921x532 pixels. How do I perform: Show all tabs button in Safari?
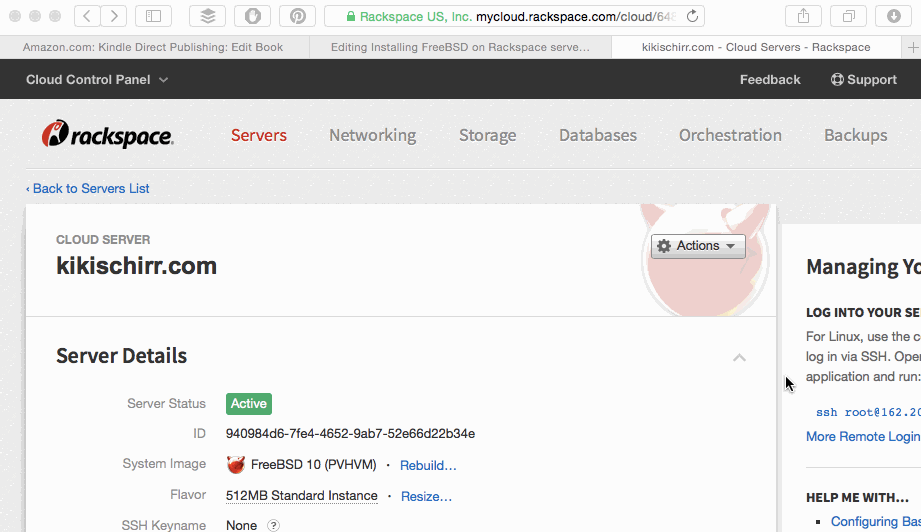pyautogui.click(x=849, y=16)
